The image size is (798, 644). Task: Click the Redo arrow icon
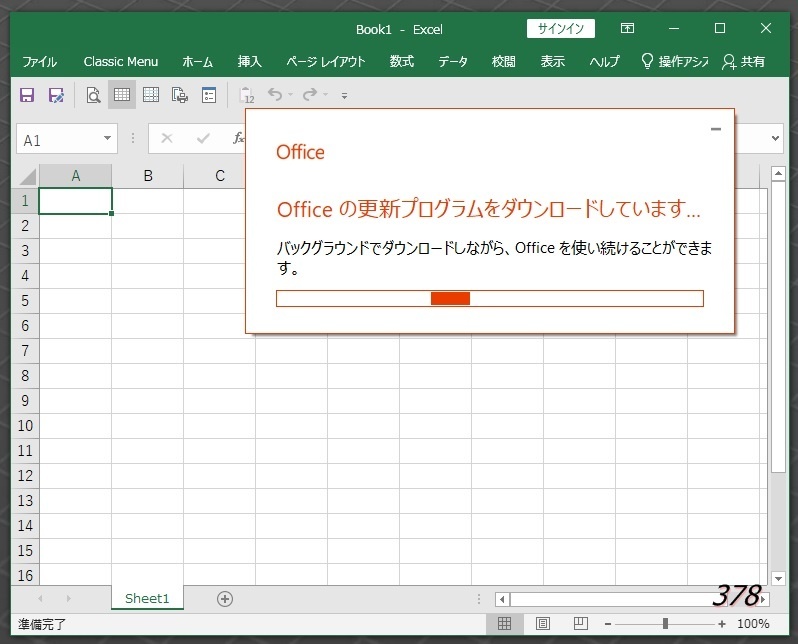pyautogui.click(x=309, y=94)
